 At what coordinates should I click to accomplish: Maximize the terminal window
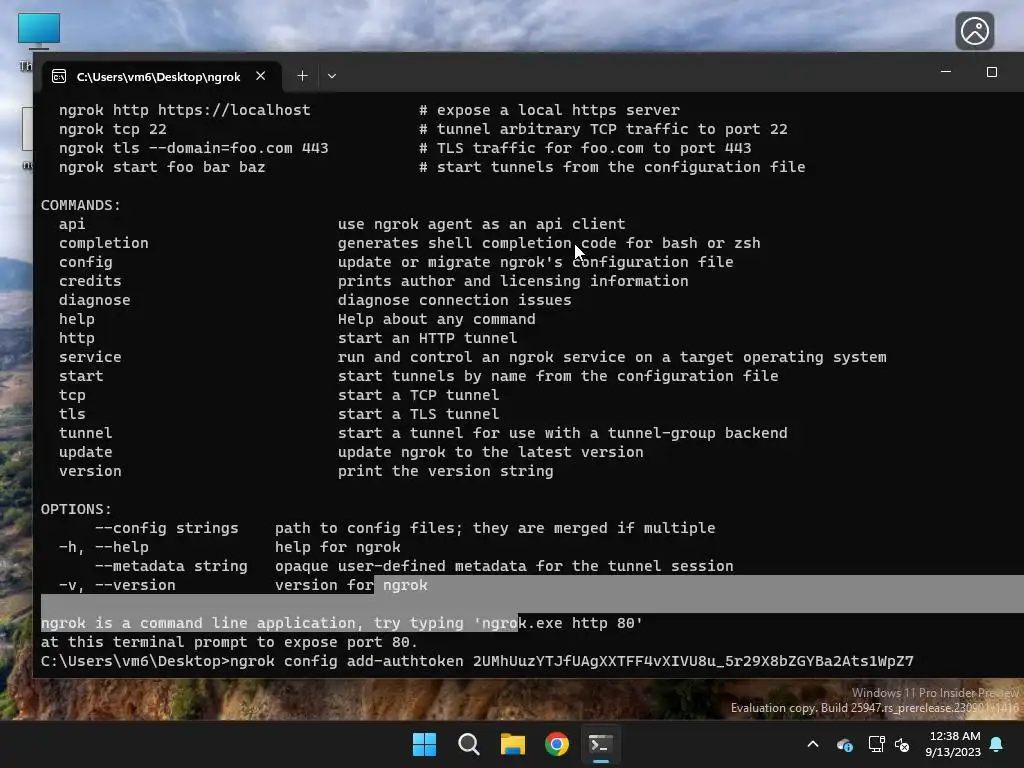pos(991,71)
